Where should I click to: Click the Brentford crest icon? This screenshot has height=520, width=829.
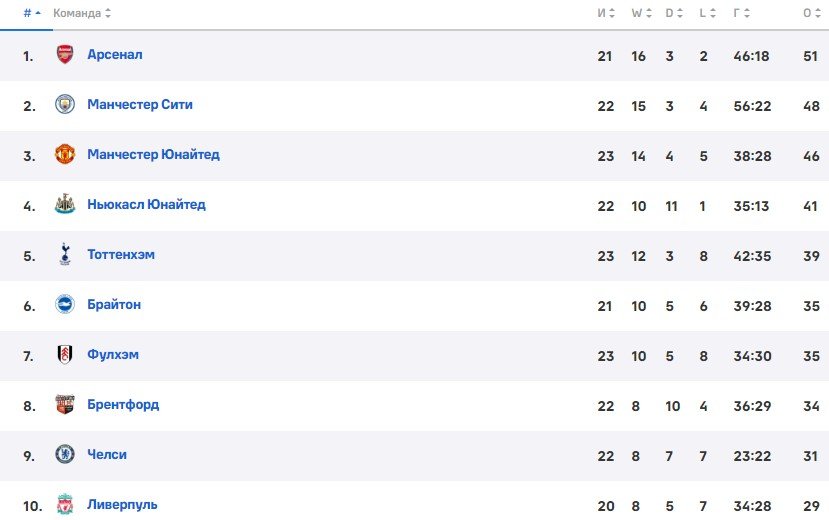[x=65, y=405]
